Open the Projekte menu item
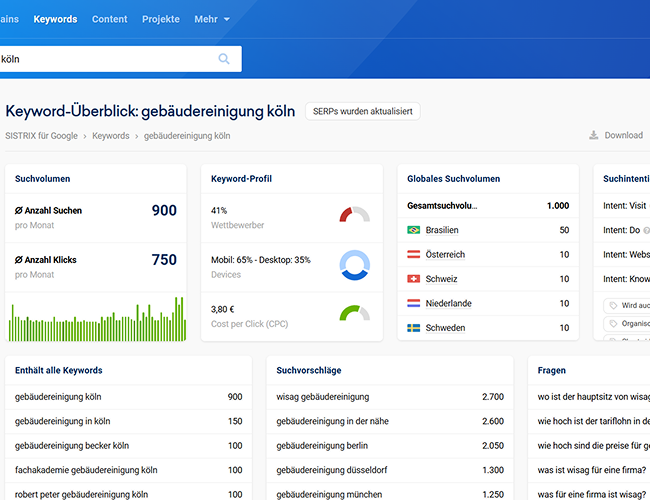This screenshot has height=500, width=650. coord(161,19)
